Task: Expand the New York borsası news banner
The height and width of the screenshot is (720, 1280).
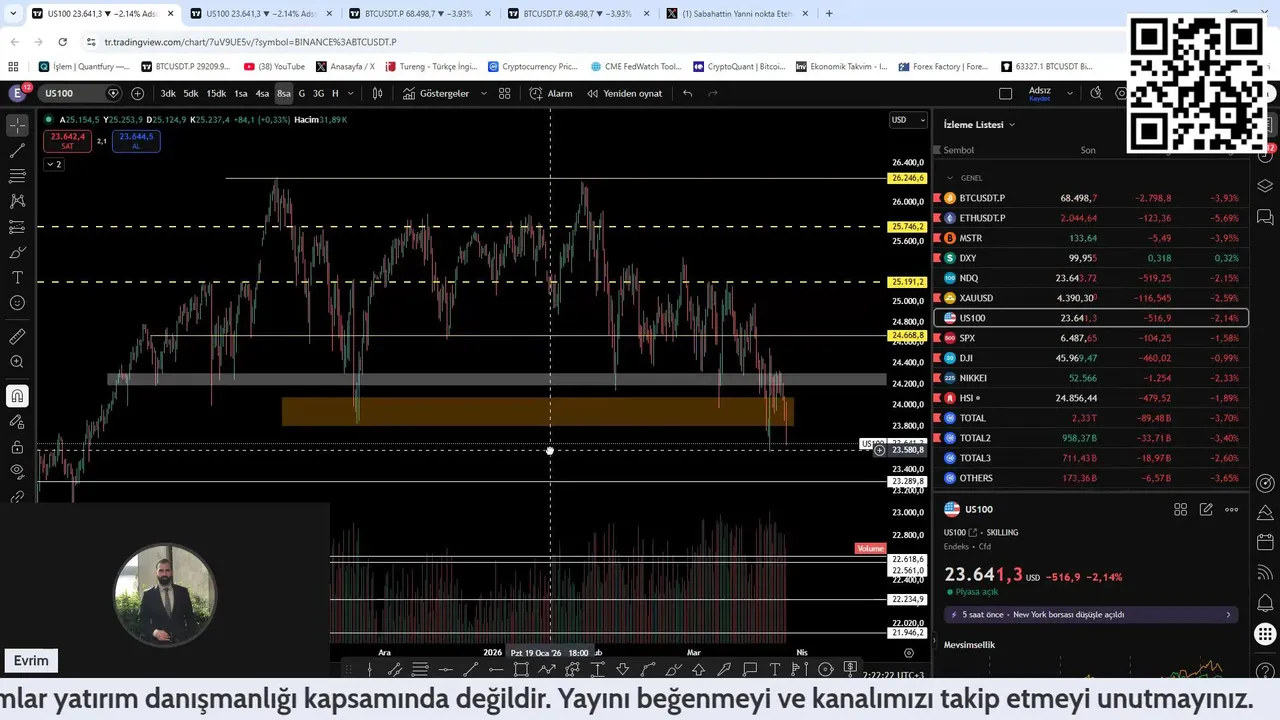Action: (x=1090, y=615)
